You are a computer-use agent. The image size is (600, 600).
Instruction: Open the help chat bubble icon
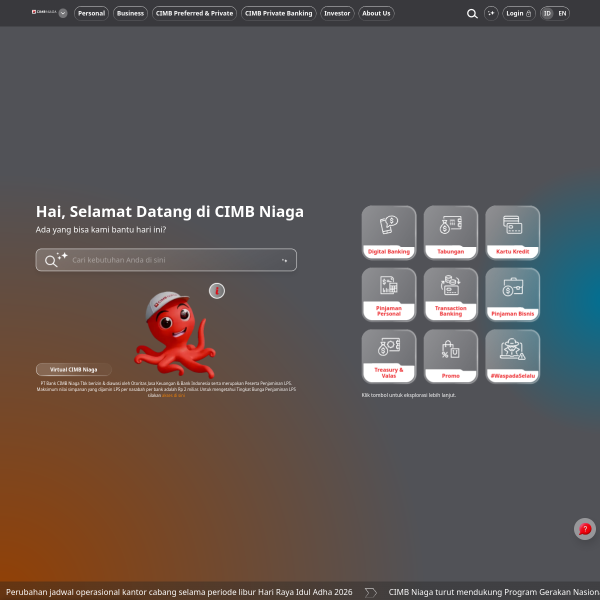(x=585, y=529)
